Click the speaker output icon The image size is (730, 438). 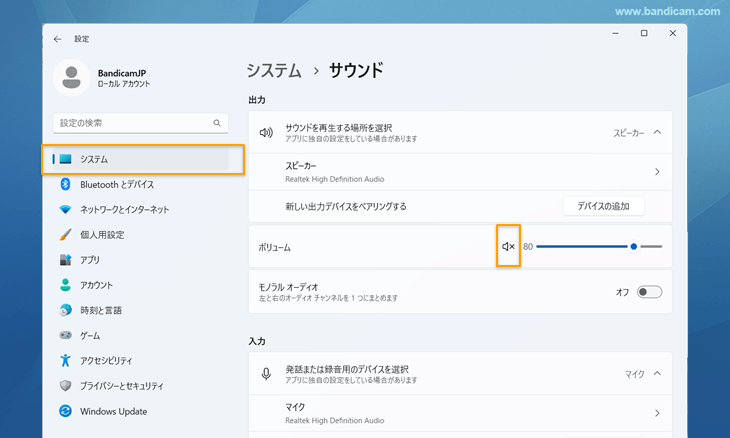tap(266, 133)
